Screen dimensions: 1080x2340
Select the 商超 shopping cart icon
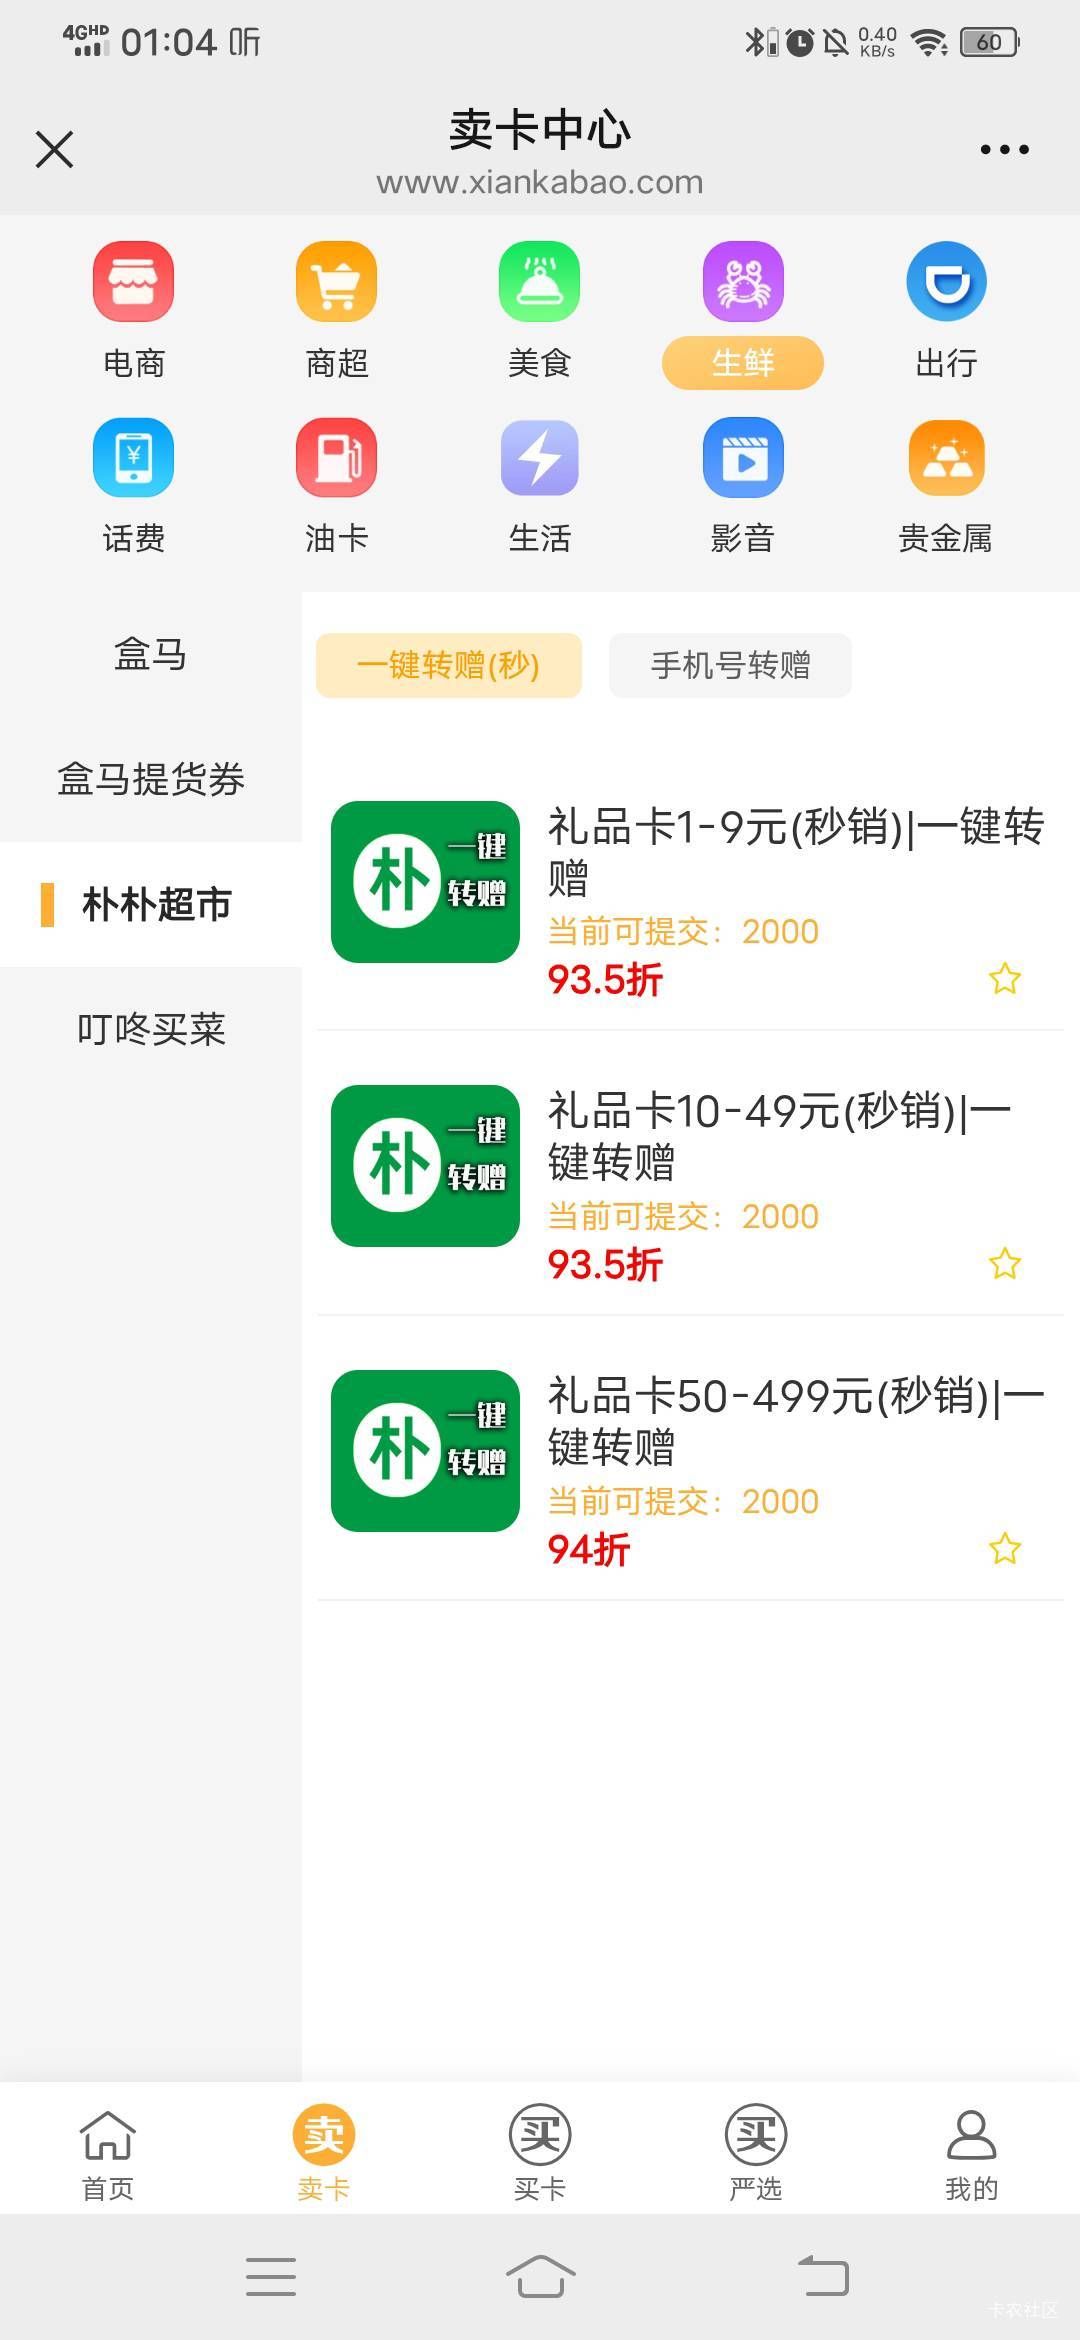tap(336, 281)
